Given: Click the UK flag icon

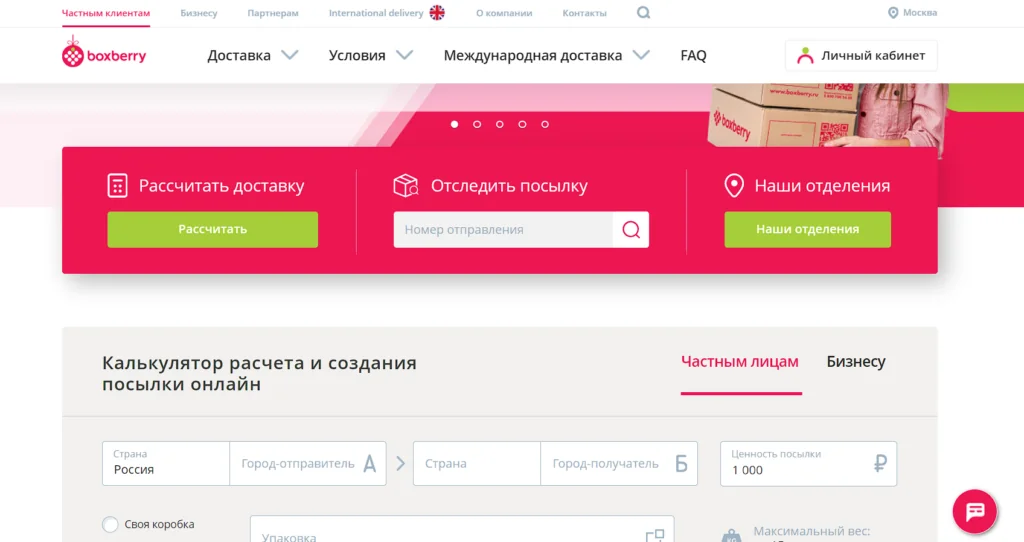Looking at the screenshot, I should click(437, 12).
